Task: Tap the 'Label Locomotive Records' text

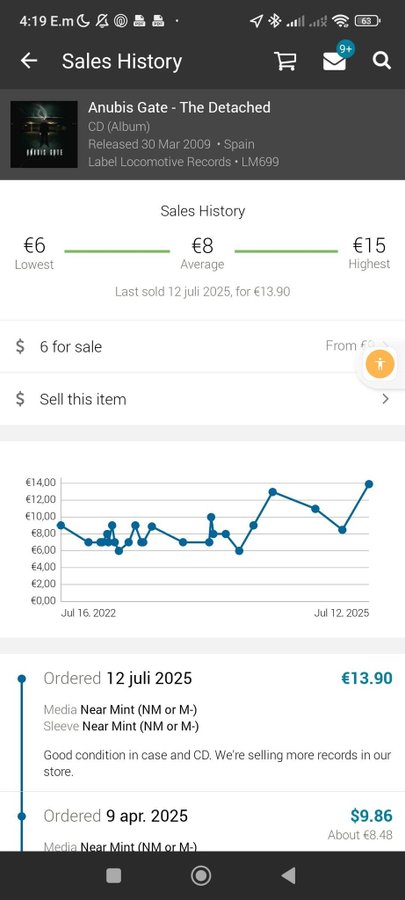Action: pyautogui.click(x=159, y=162)
